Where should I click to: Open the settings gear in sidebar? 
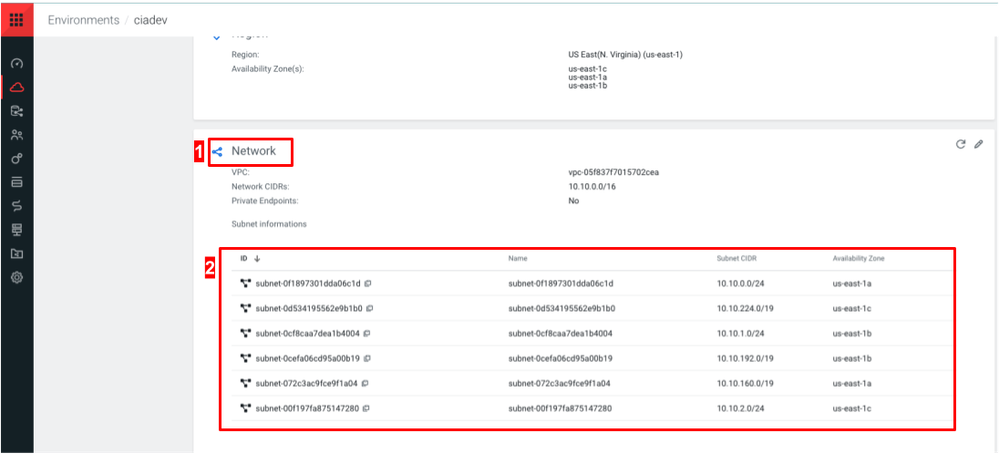[x=17, y=278]
